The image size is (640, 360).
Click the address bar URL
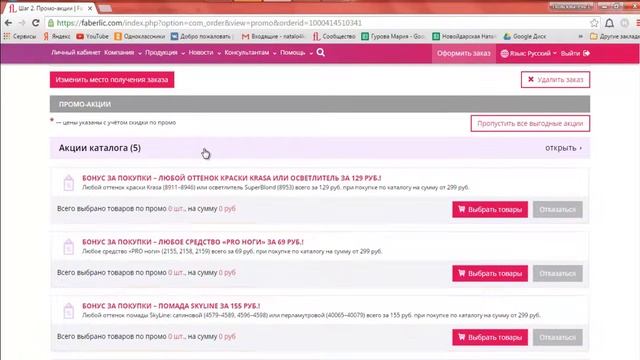click(x=209, y=23)
